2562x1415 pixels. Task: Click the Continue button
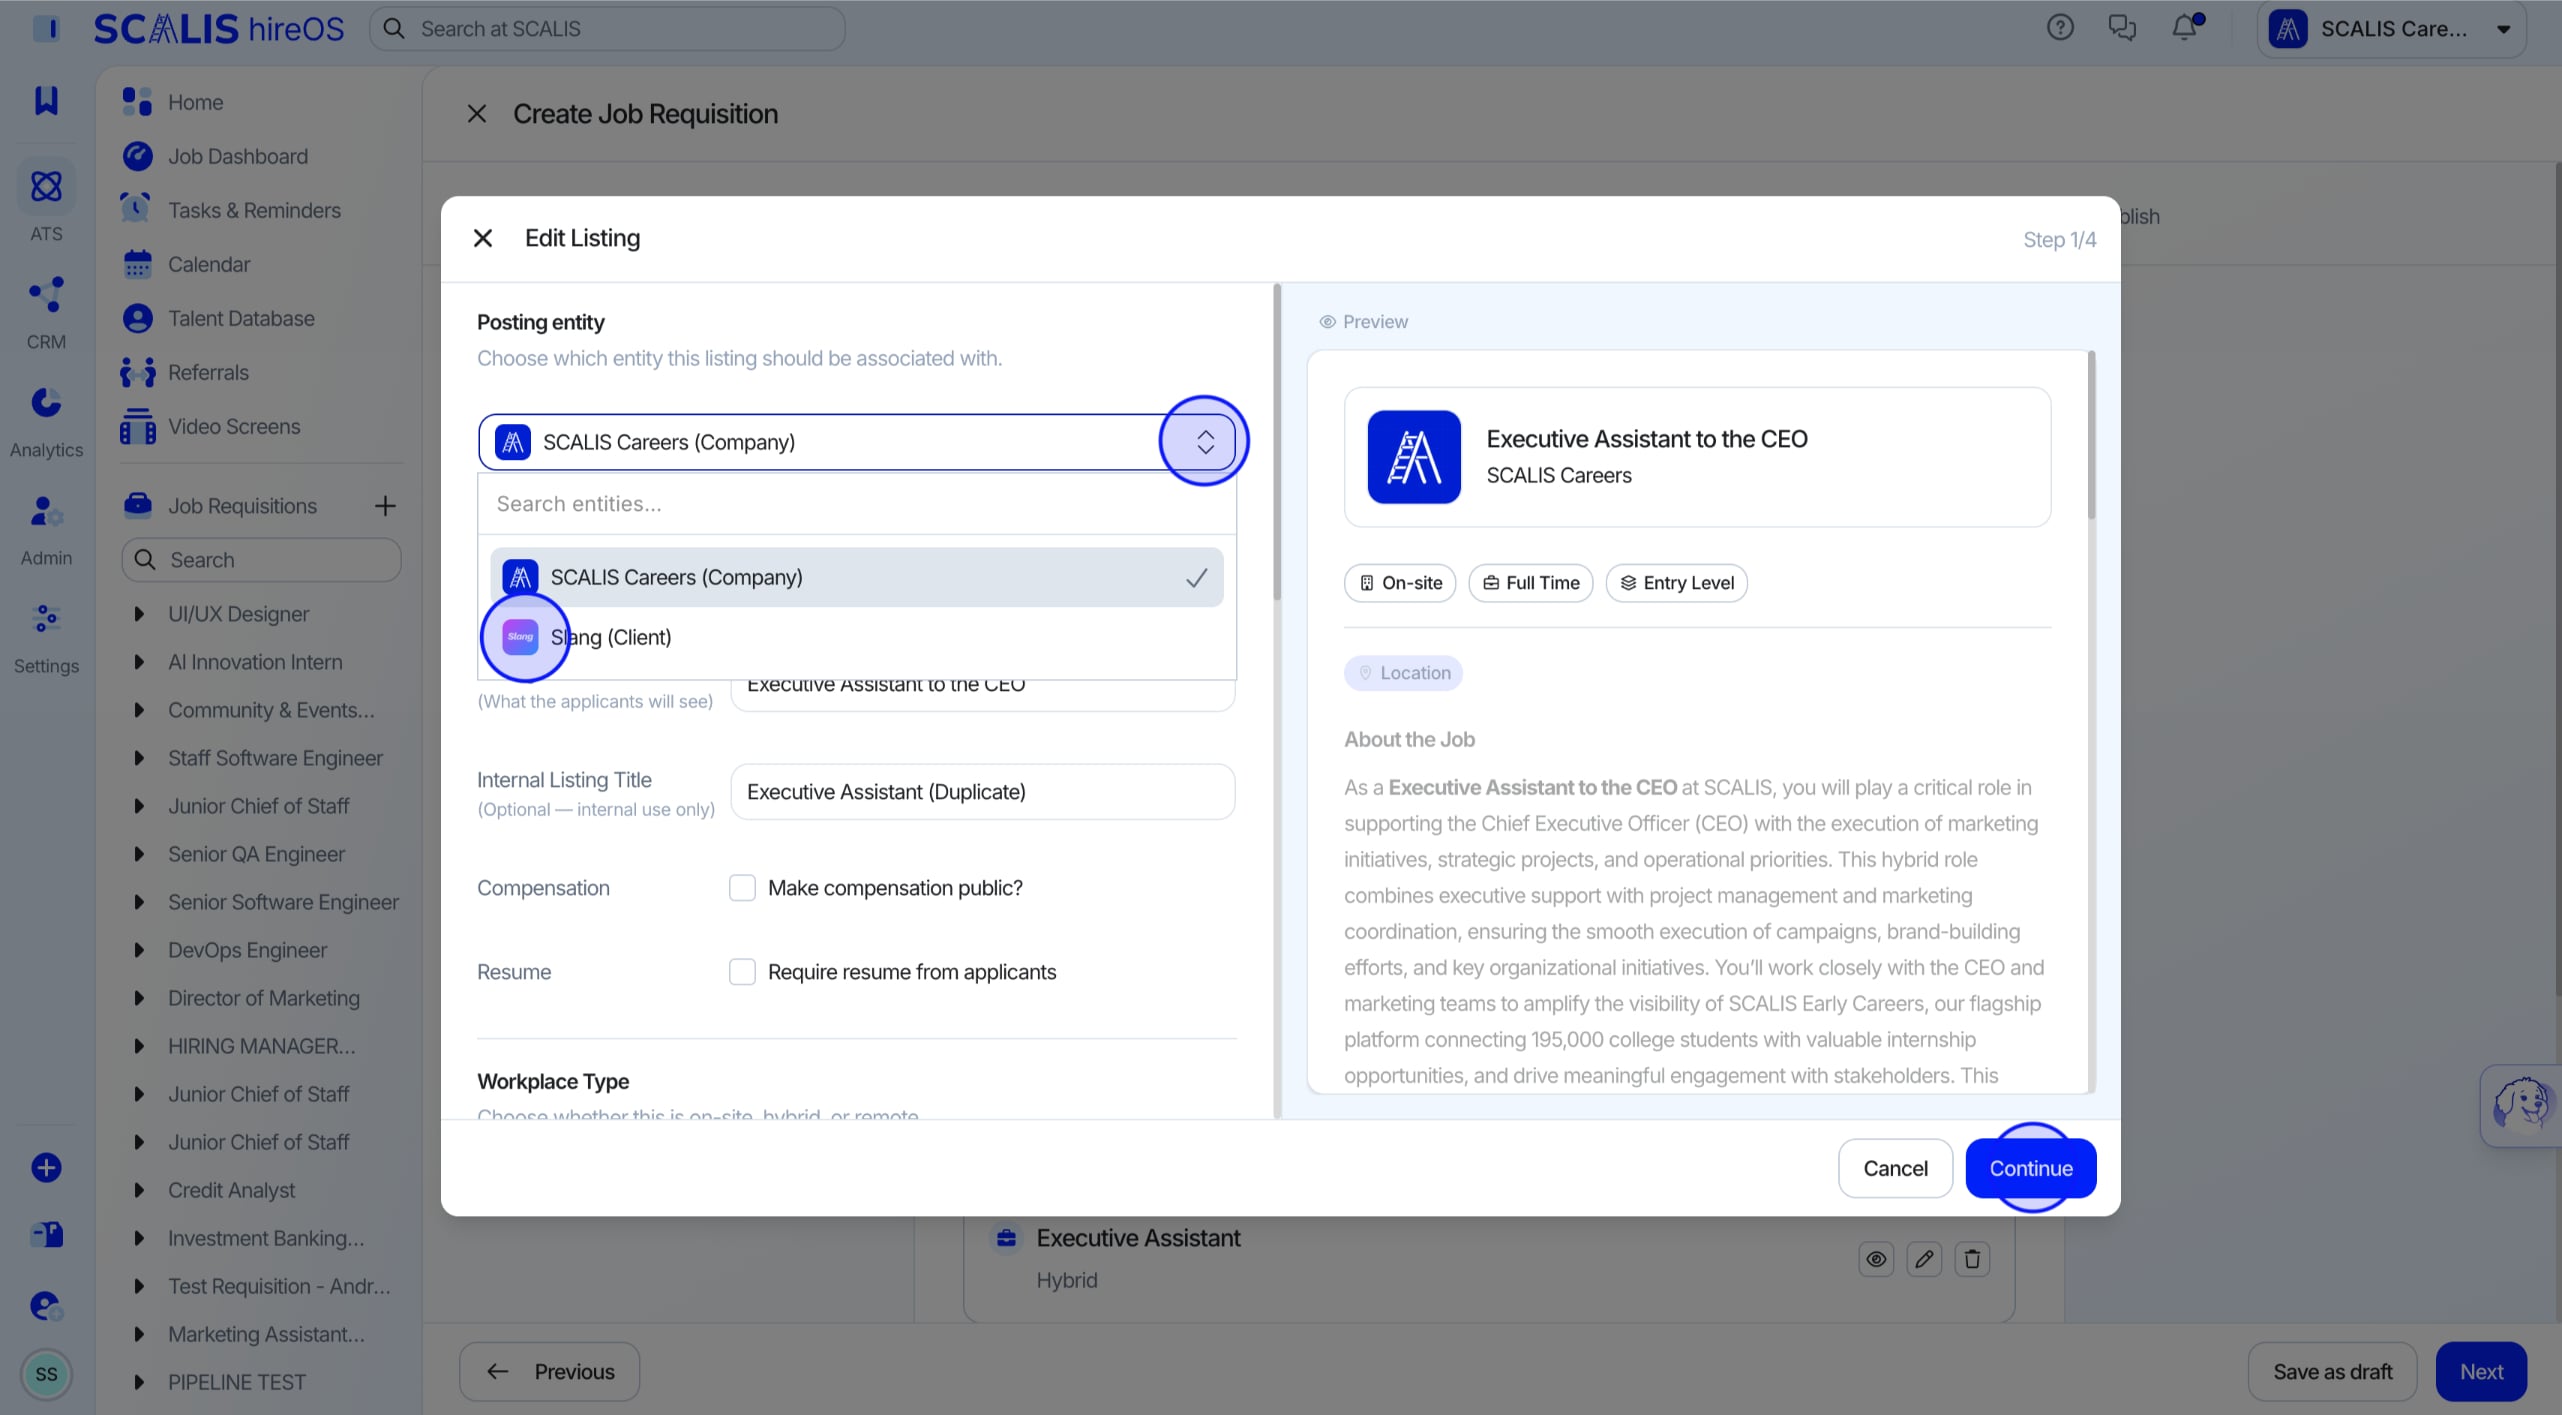coord(2030,1168)
